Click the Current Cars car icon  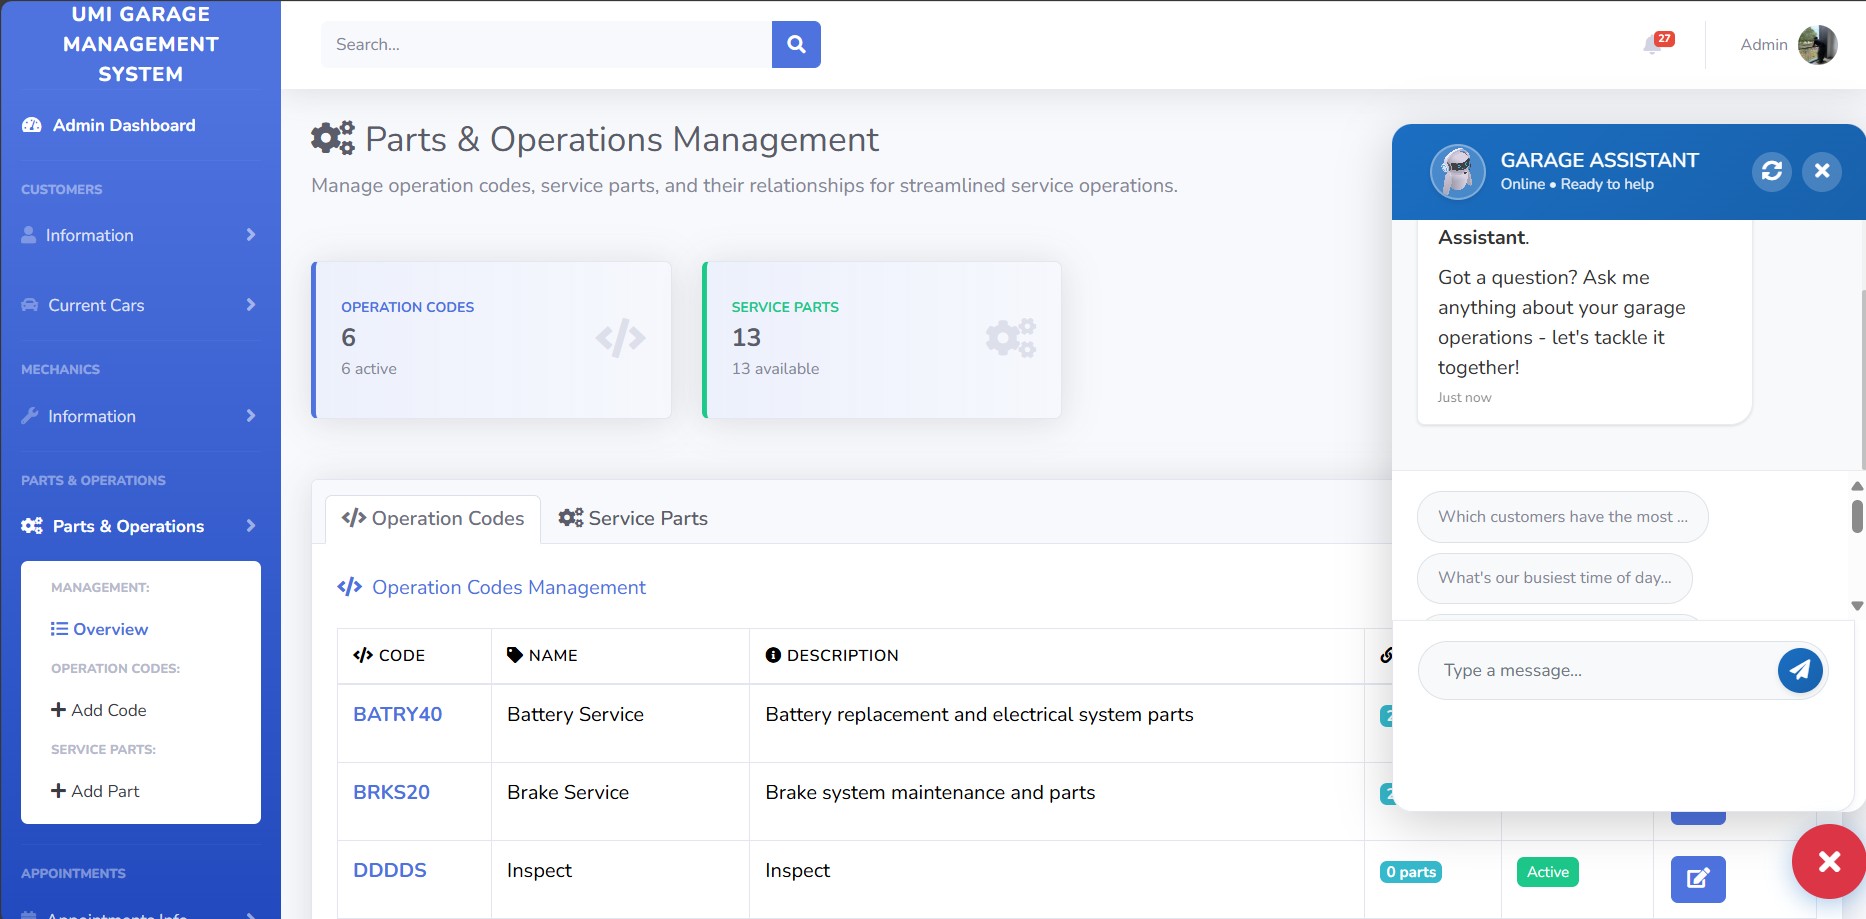pos(30,305)
